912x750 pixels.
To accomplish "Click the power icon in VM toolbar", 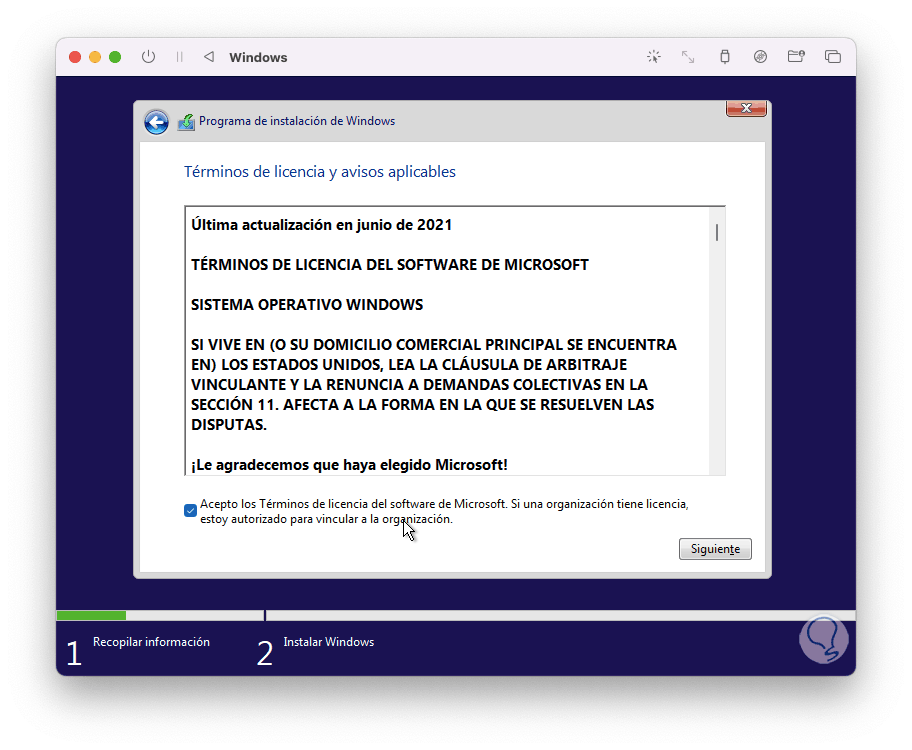I will click(x=148, y=57).
